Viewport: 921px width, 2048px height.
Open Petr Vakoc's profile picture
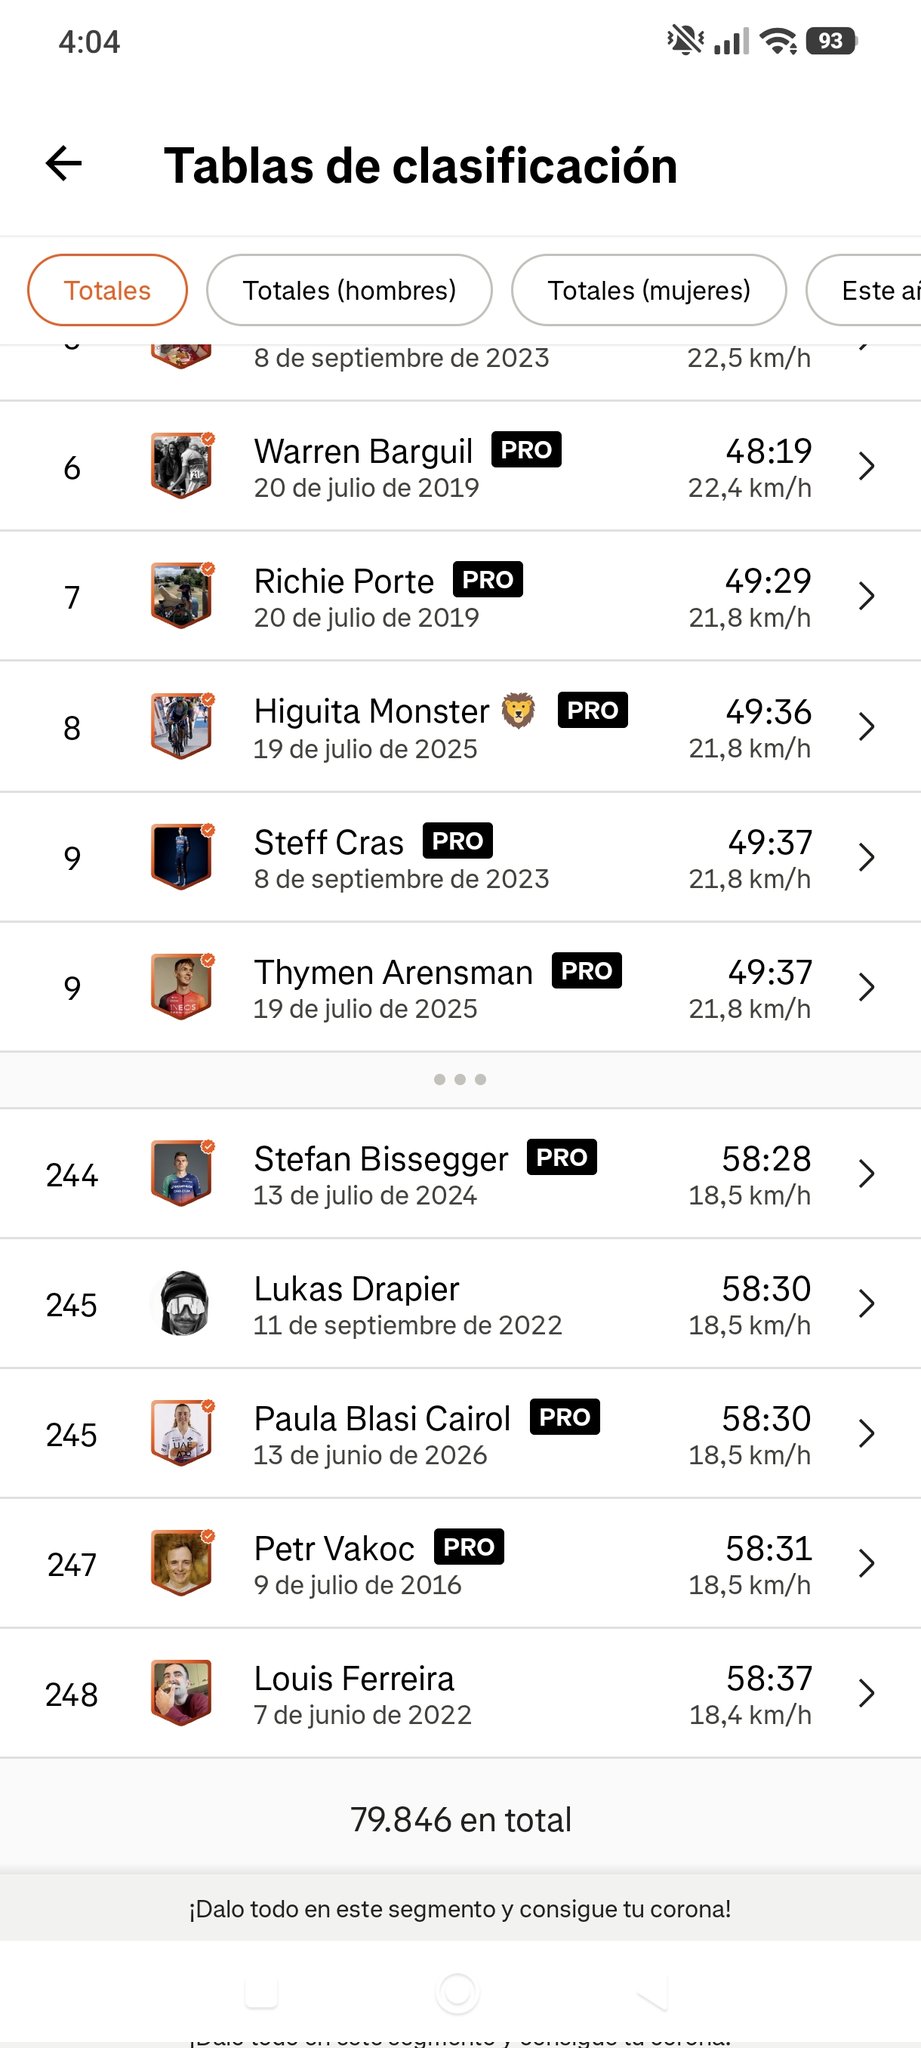tap(181, 1563)
